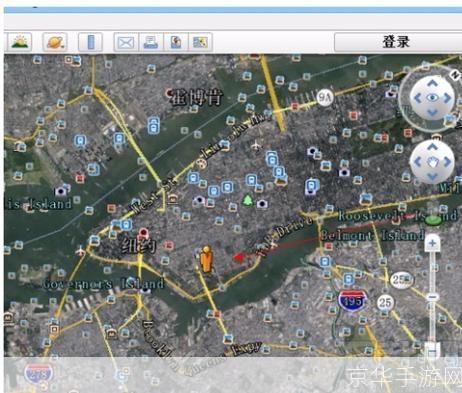The height and width of the screenshot is (393, 462).
Task: Click the 霍博肯 place label
Action: point(197,97)
